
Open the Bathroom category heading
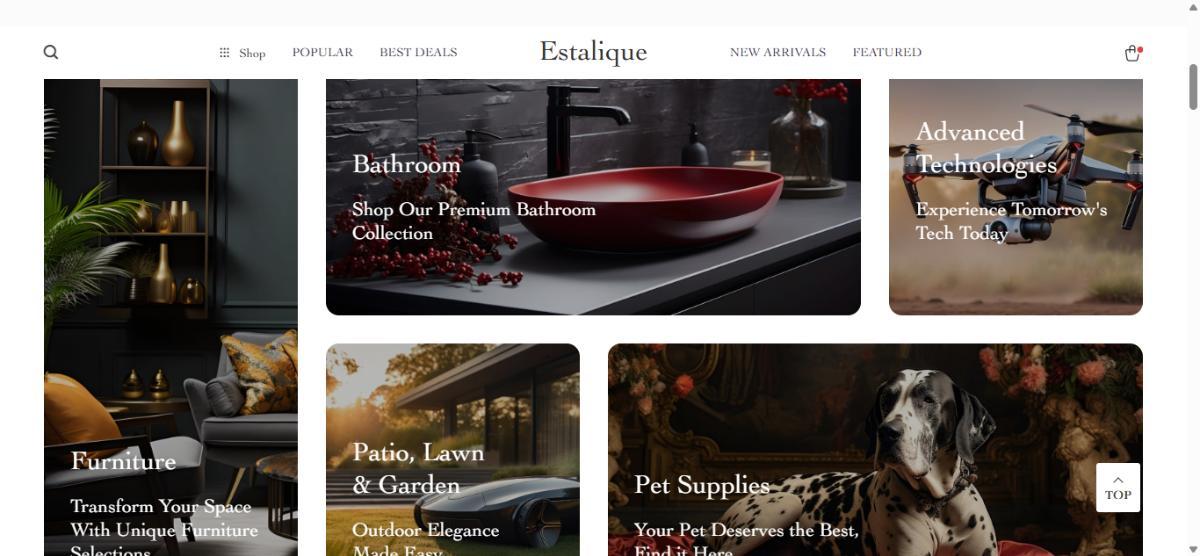point(406,164)
